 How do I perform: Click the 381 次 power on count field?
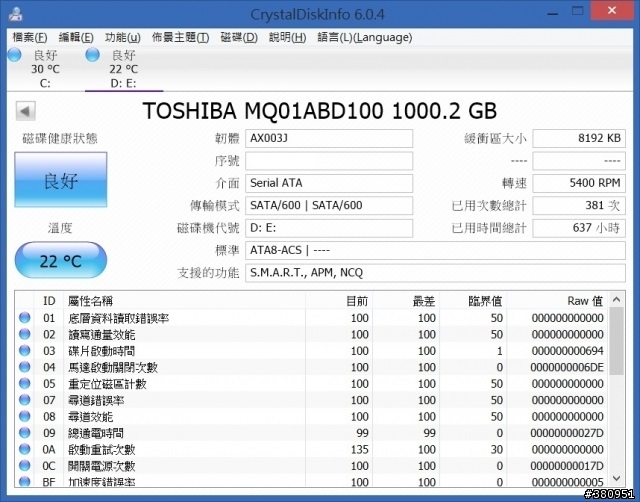point(579,205)
